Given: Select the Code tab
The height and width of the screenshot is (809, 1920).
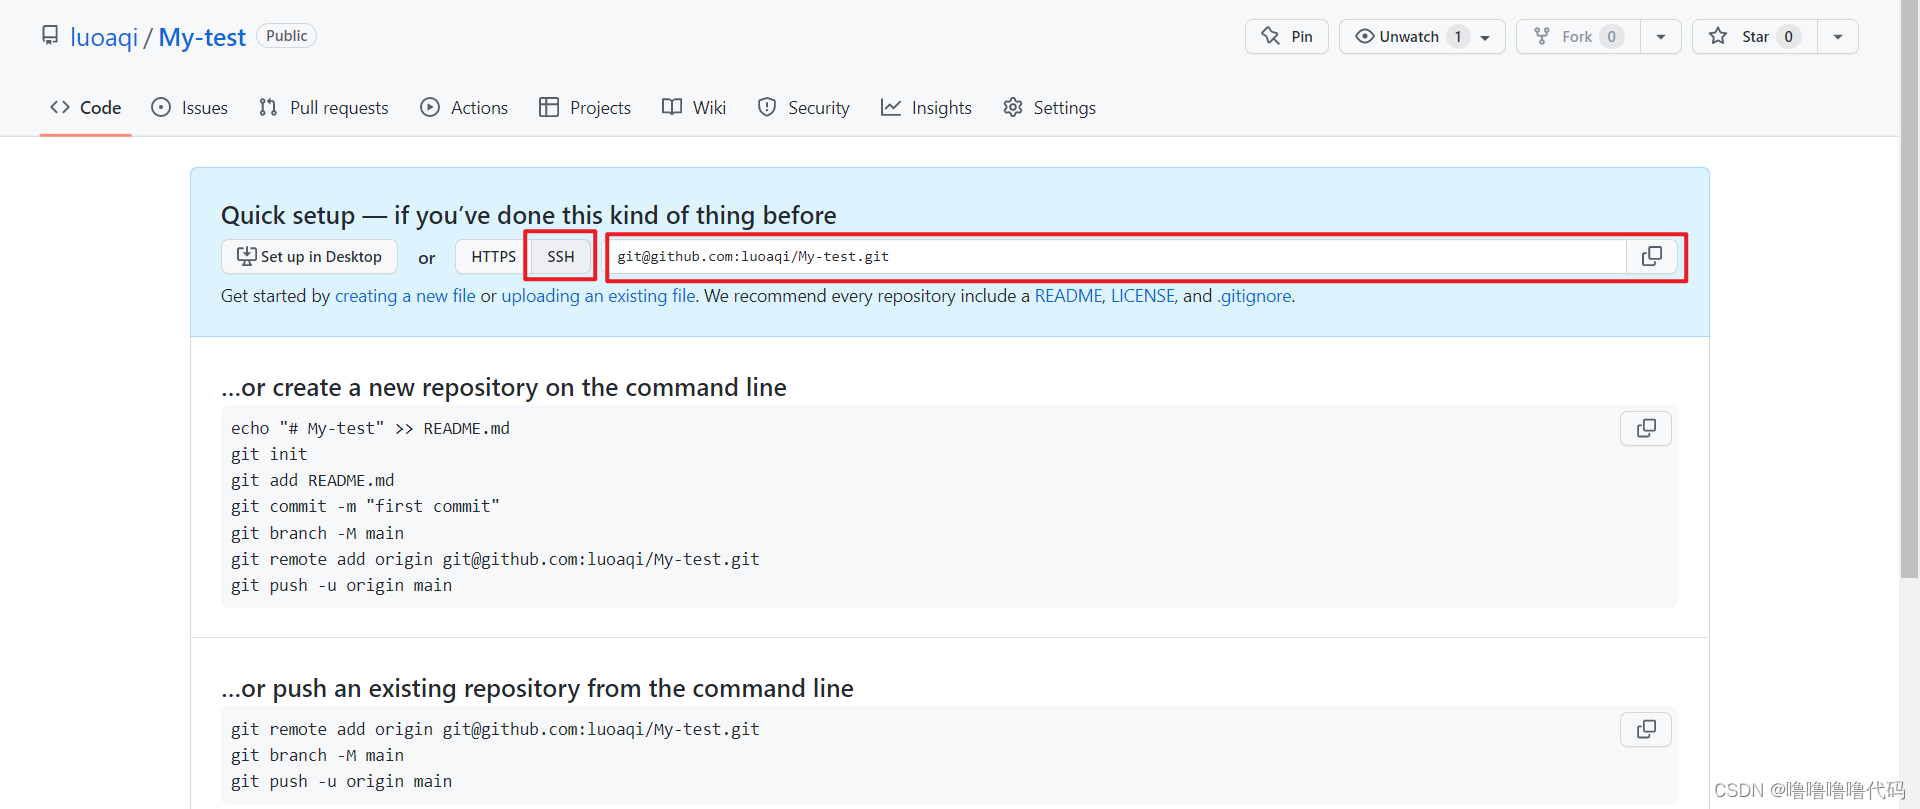Looking at the screenshot, I should [x=86, y=107].
